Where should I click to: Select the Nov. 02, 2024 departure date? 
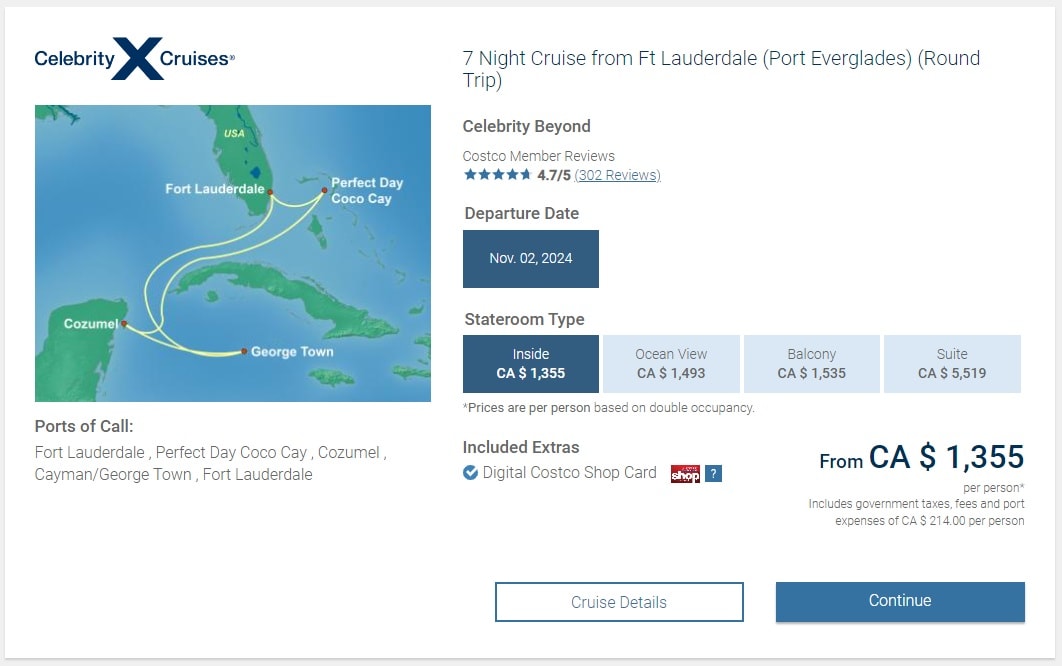531,259
